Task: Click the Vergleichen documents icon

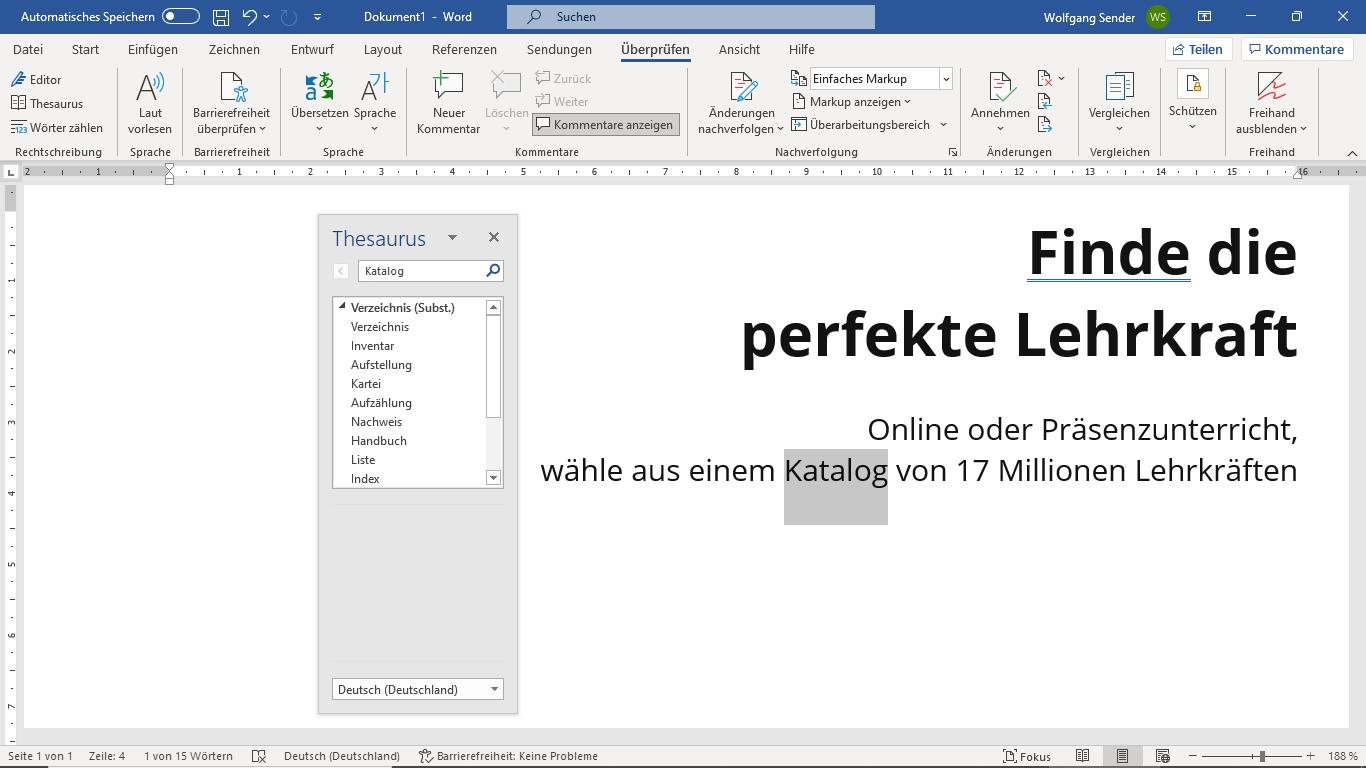Action: tap(1118, 90)
